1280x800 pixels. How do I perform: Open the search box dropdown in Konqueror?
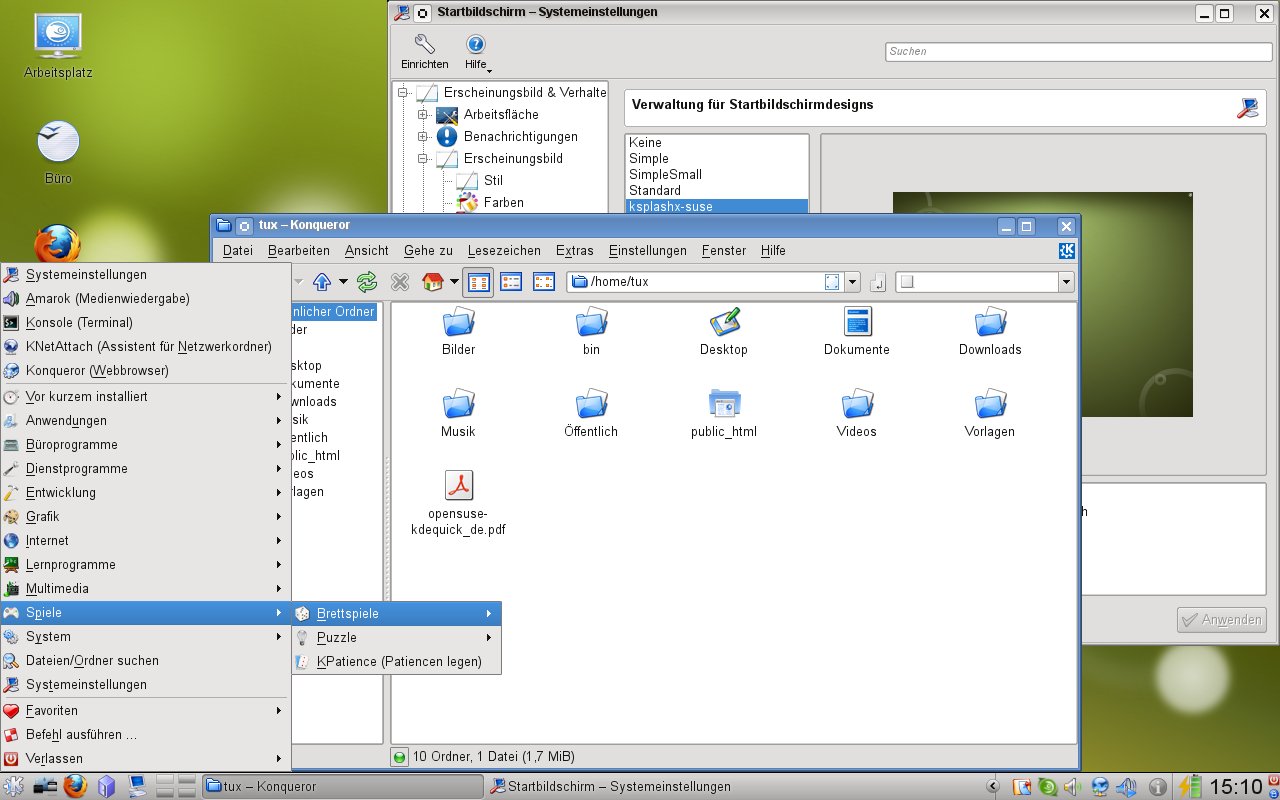tap(1066, 282)
